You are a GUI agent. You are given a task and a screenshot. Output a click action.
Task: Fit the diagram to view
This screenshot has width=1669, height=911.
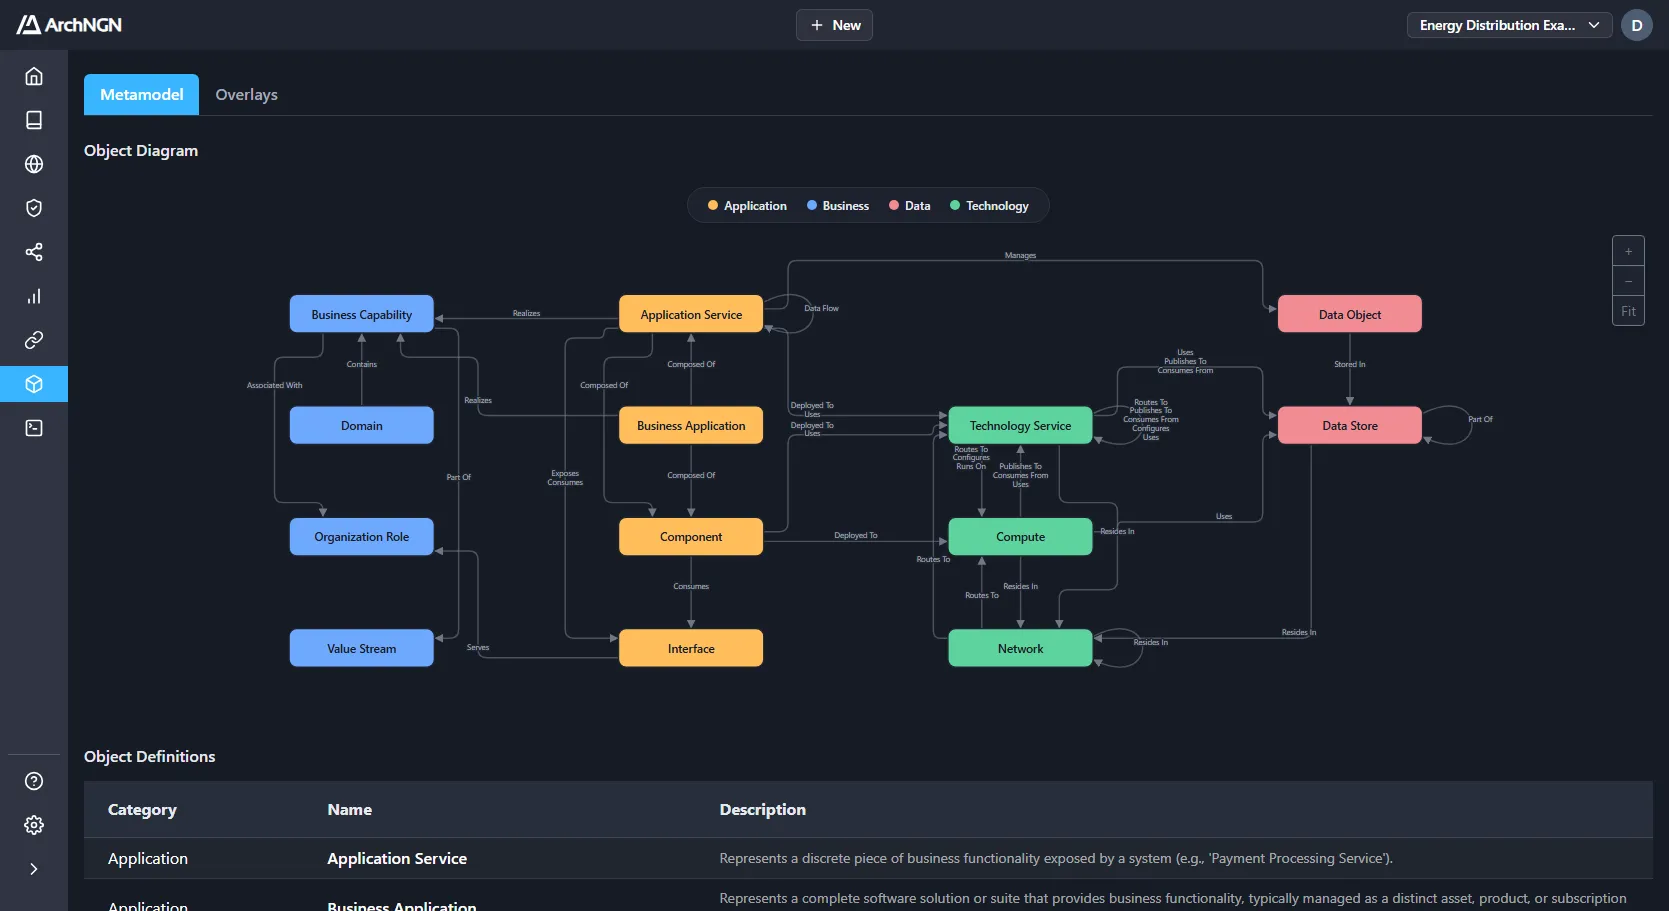coord(1628,311)
